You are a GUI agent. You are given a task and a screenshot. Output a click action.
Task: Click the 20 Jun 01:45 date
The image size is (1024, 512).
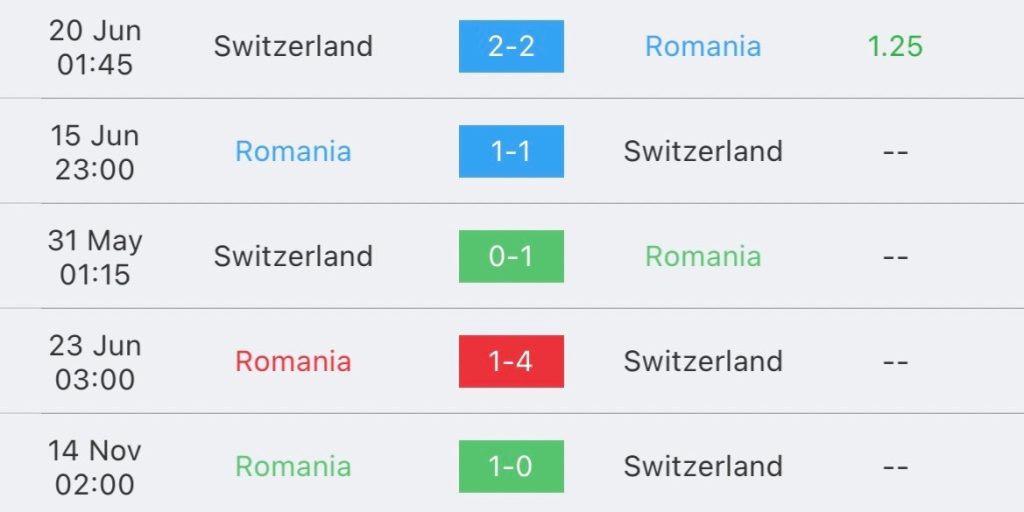(x=95, y=47)
